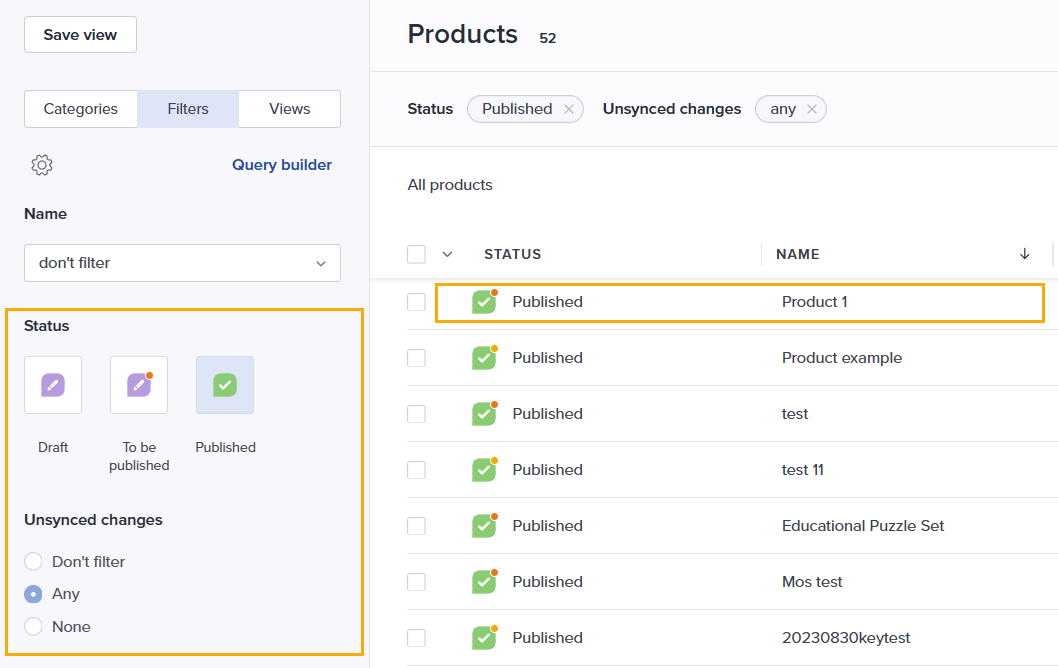Viewport: 1058px width, 668px height.
Task: Open filter settings gear icon
Action: pyautogui.click(x=42, y=165)
